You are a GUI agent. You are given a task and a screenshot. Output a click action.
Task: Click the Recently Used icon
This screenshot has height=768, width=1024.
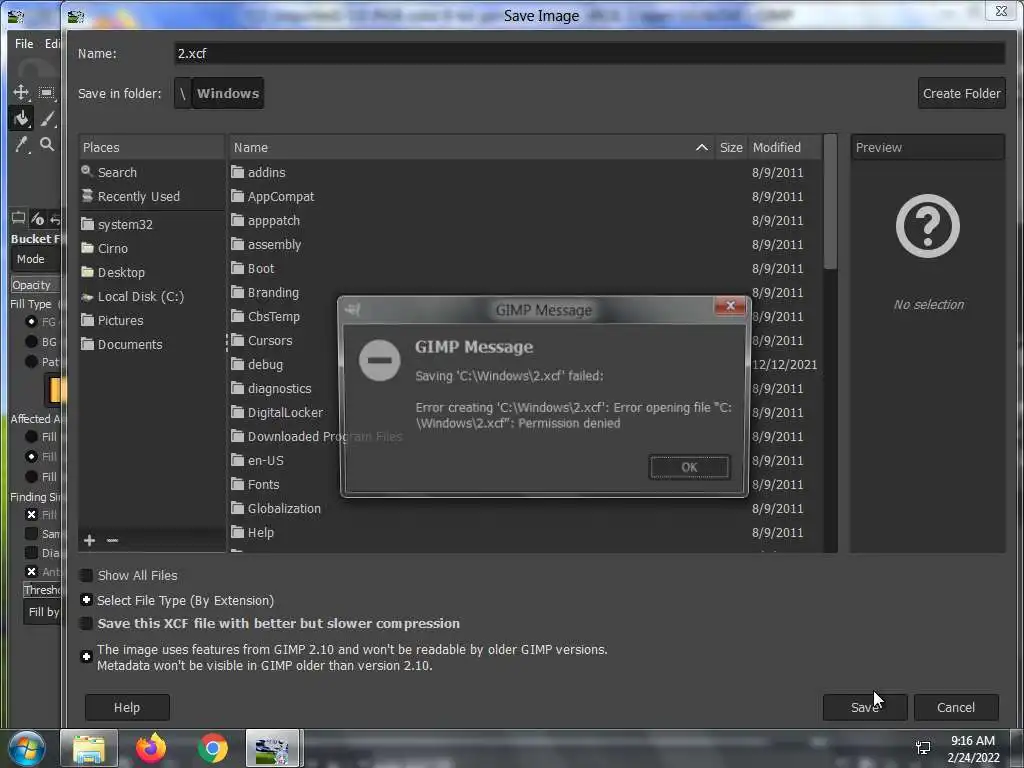(x=87, y=196)
